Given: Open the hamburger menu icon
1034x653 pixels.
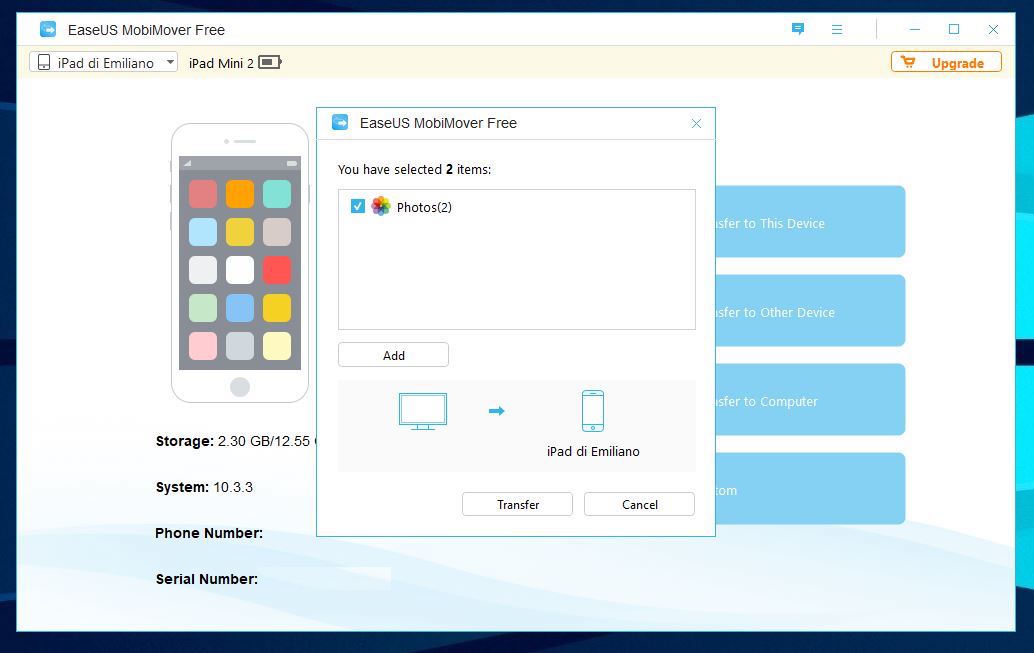Looking at the screenshot, I should click(837, 30).
